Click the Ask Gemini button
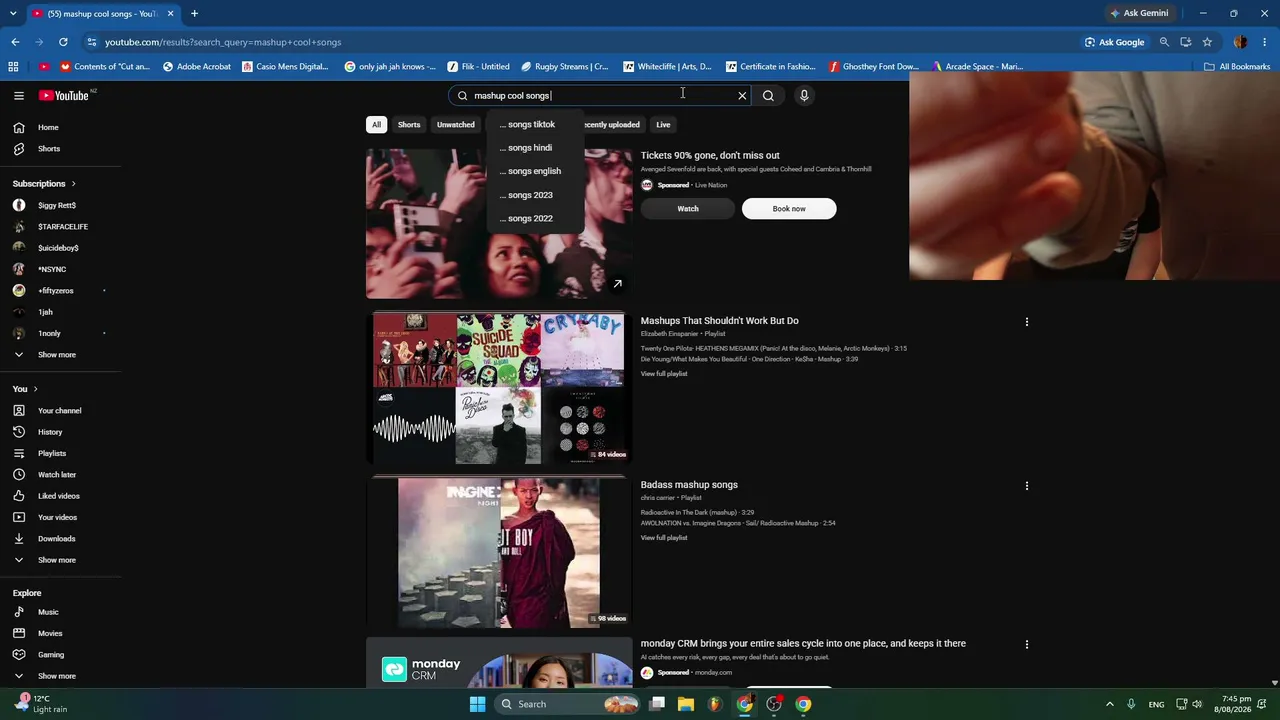 coord(1139,14)
